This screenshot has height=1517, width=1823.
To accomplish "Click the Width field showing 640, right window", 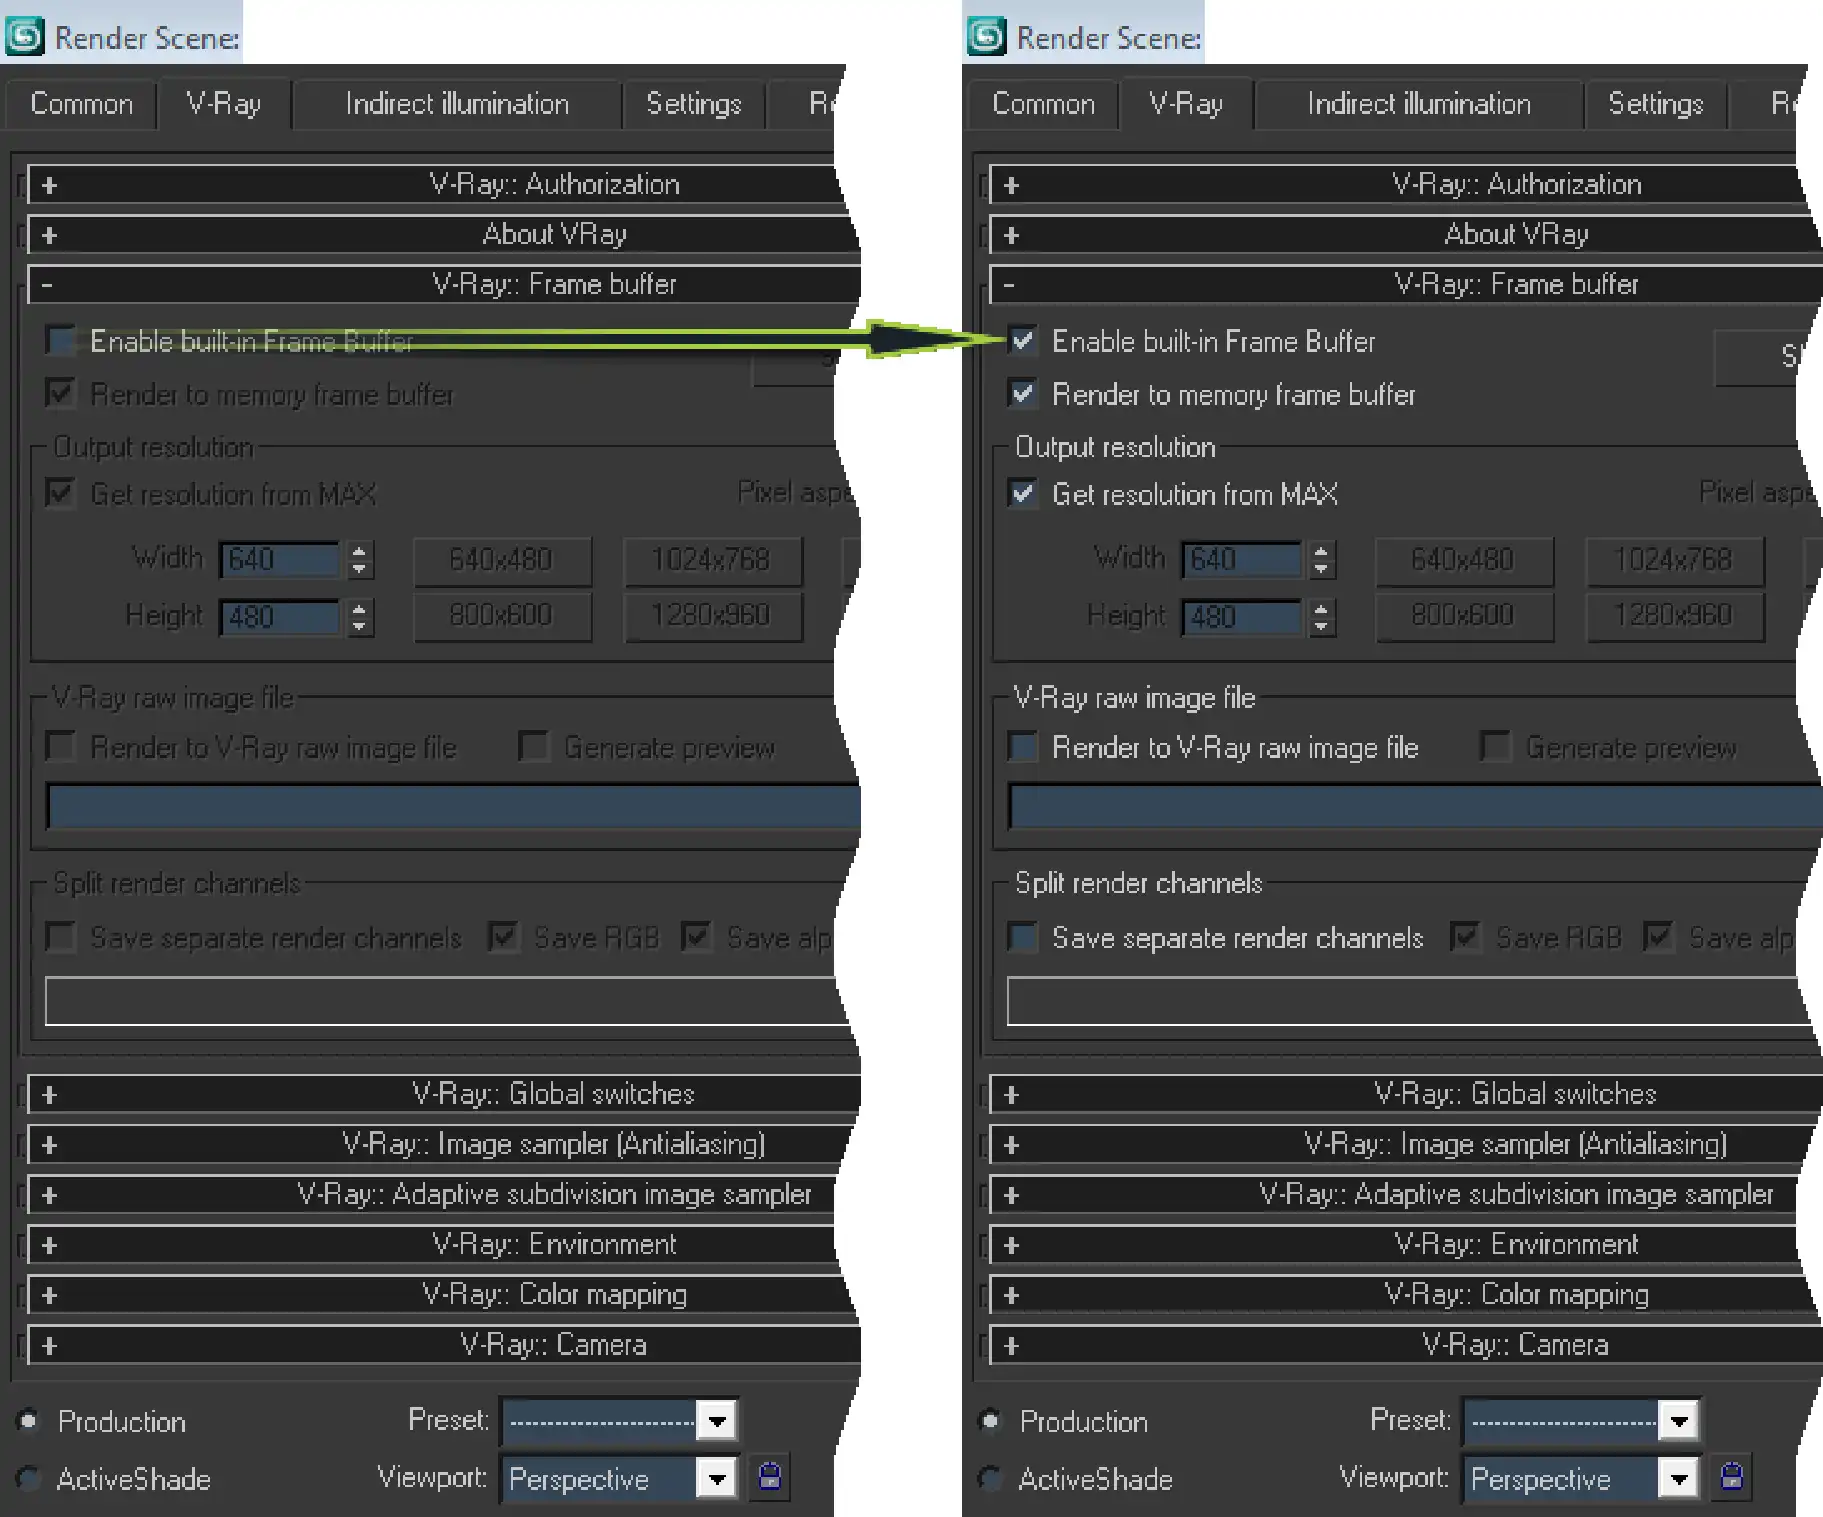I will point(1243,560).
